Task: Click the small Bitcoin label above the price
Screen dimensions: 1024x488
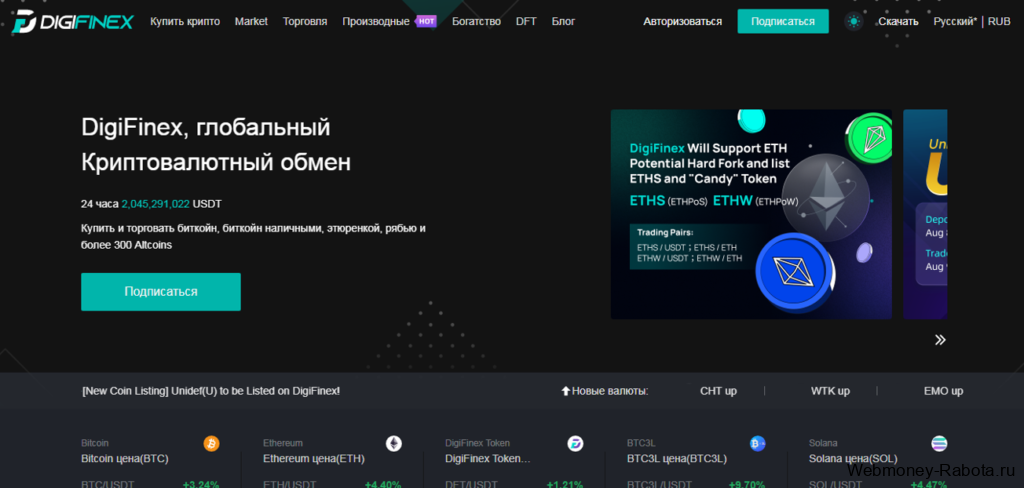Action: (x=95, y=443)
